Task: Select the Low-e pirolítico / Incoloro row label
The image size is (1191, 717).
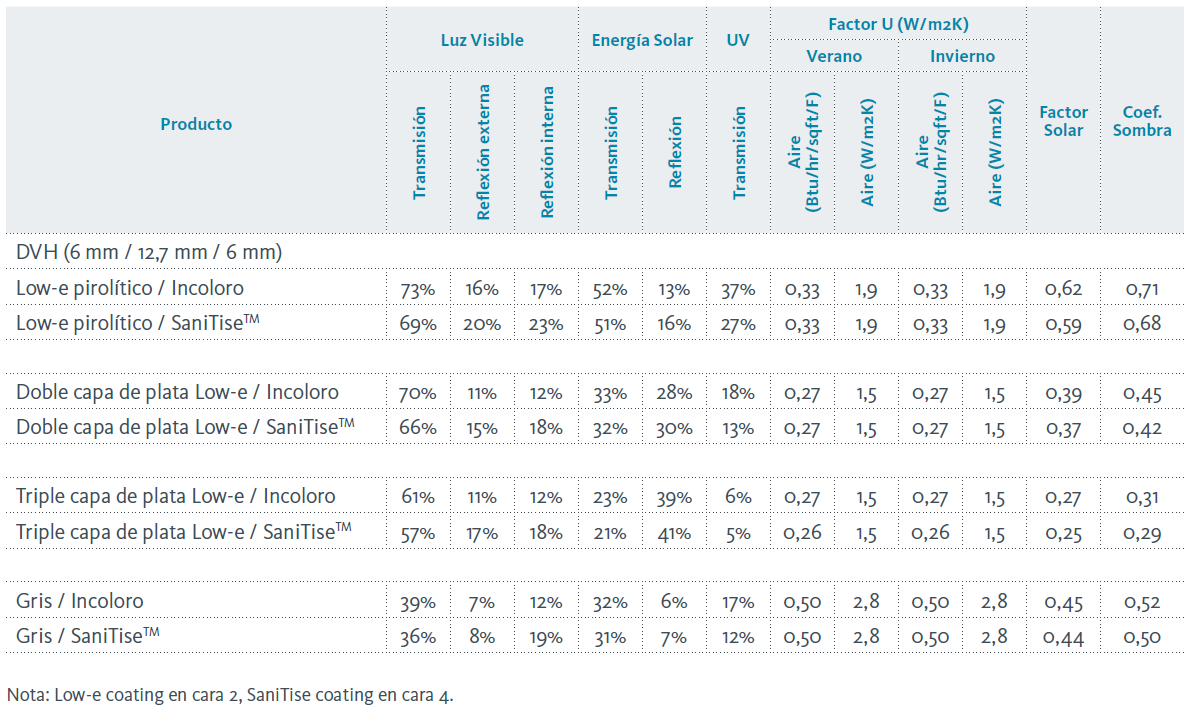Action: click(x=130, y=288)
